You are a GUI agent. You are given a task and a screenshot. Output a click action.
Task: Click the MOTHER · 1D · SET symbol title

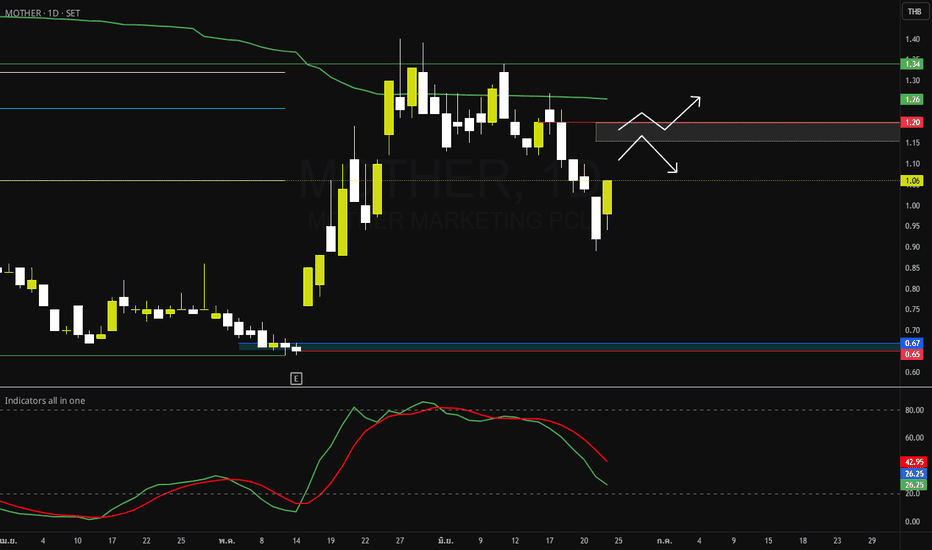click(x=42, y=13)
